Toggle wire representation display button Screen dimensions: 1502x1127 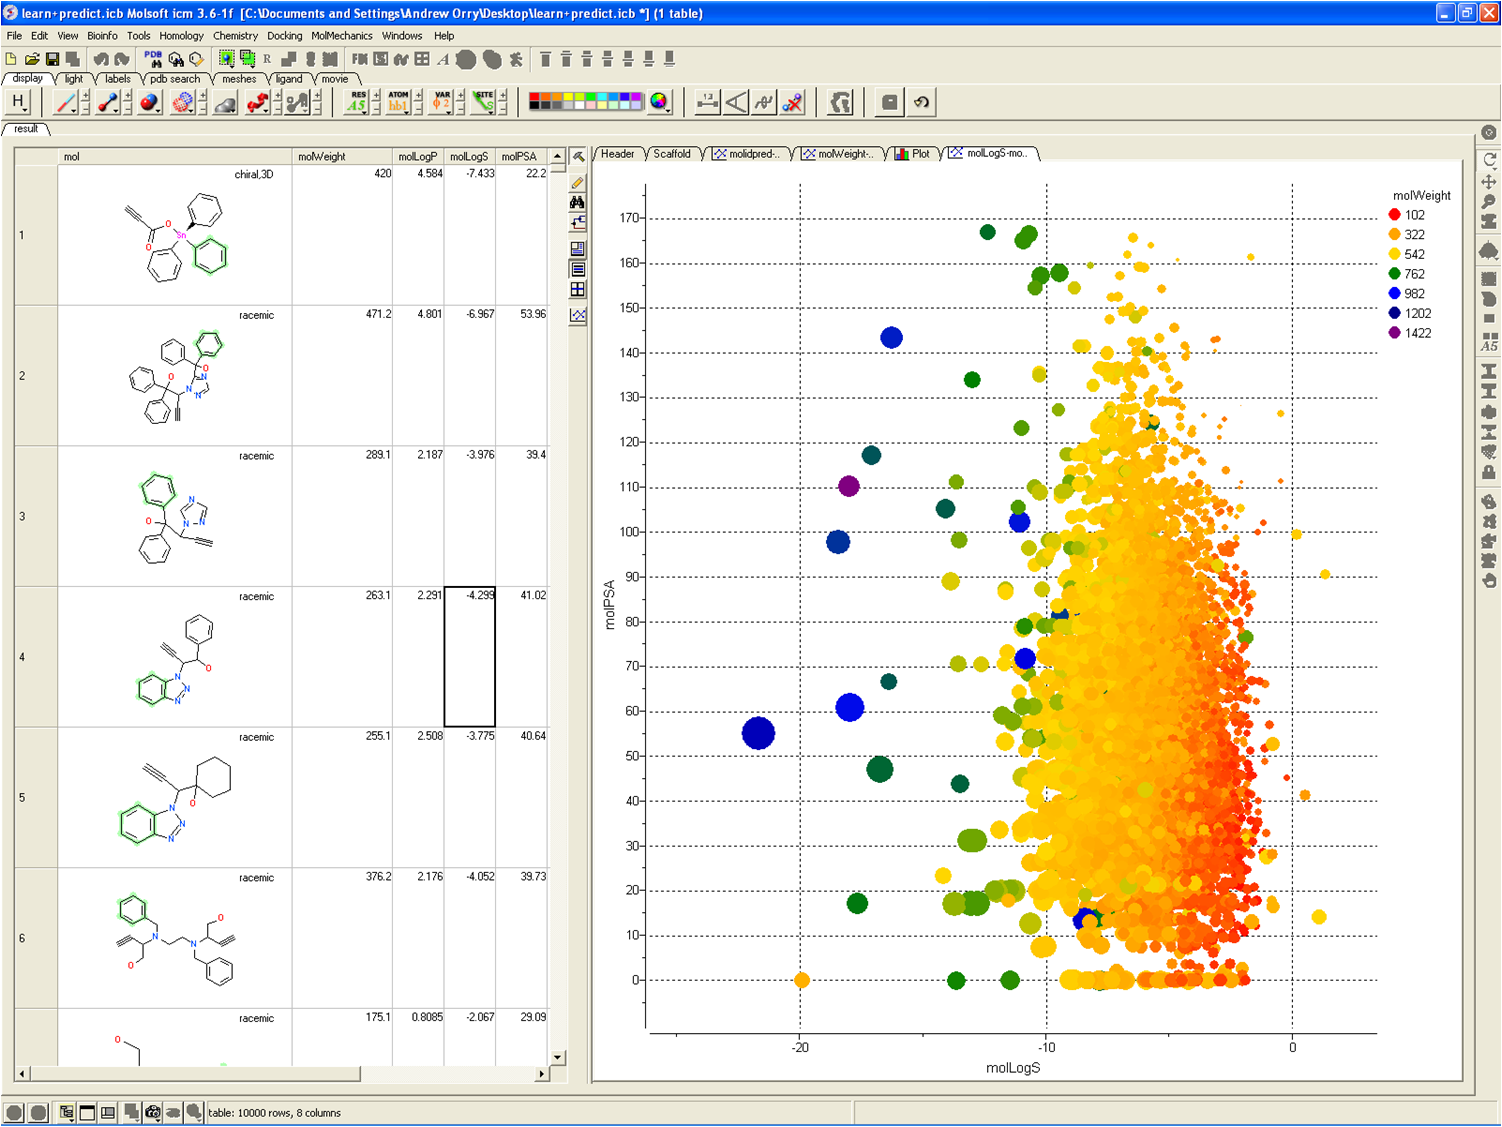tap(66, 102)
